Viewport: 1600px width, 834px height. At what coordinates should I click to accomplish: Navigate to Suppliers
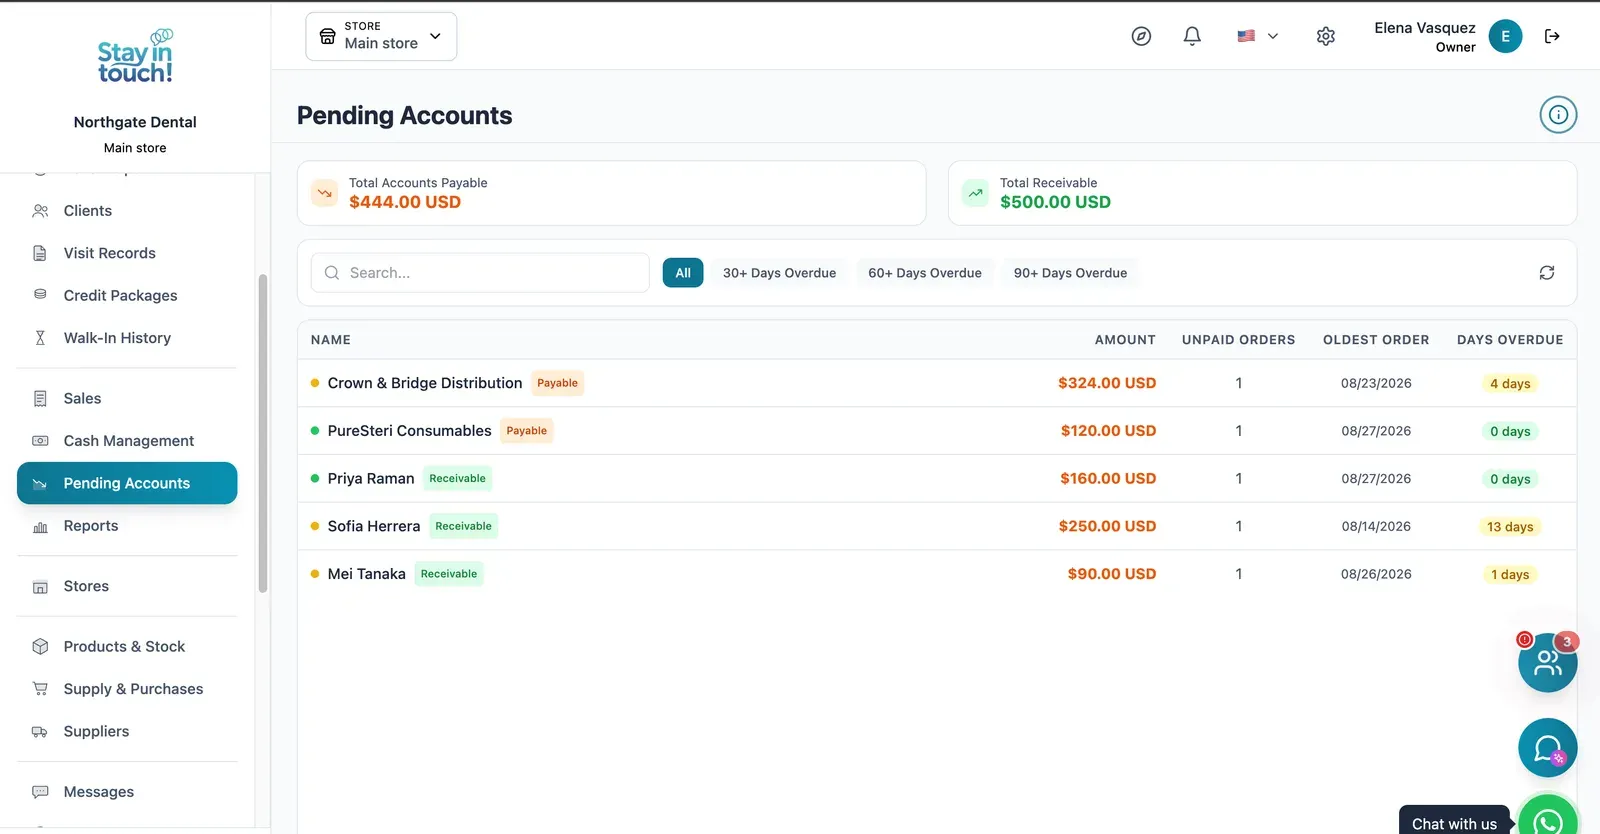[127, 732]
